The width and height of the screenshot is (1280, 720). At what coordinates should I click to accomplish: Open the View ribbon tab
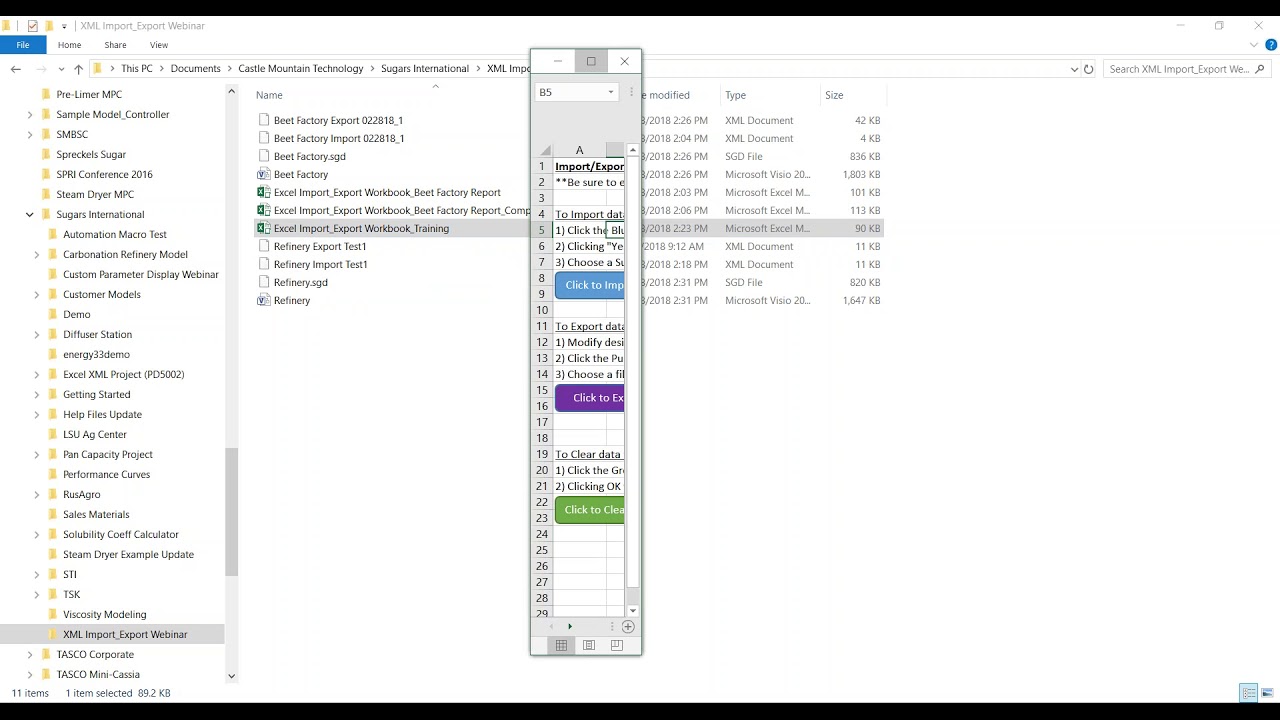(x=158, y=45)
